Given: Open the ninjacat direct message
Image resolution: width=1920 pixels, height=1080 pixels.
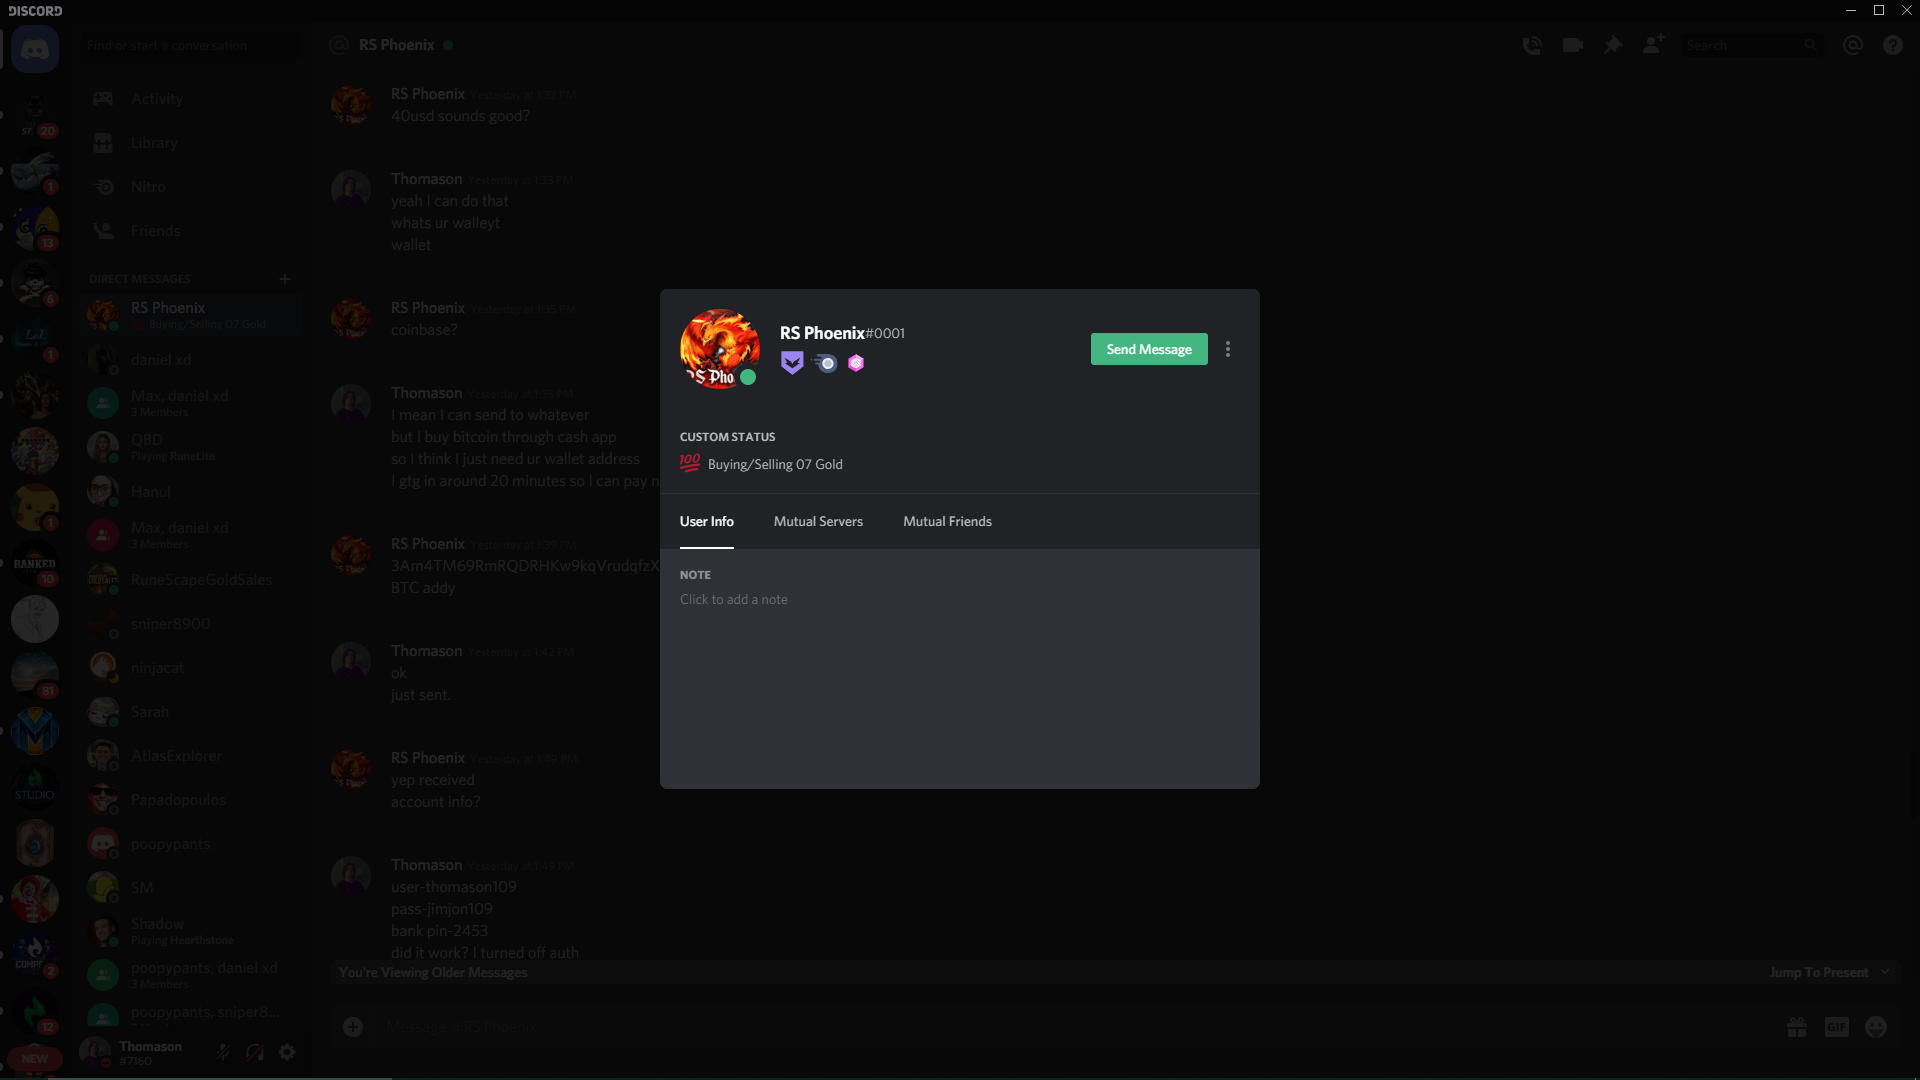Looking at the screenshot, I should point(190,667).
